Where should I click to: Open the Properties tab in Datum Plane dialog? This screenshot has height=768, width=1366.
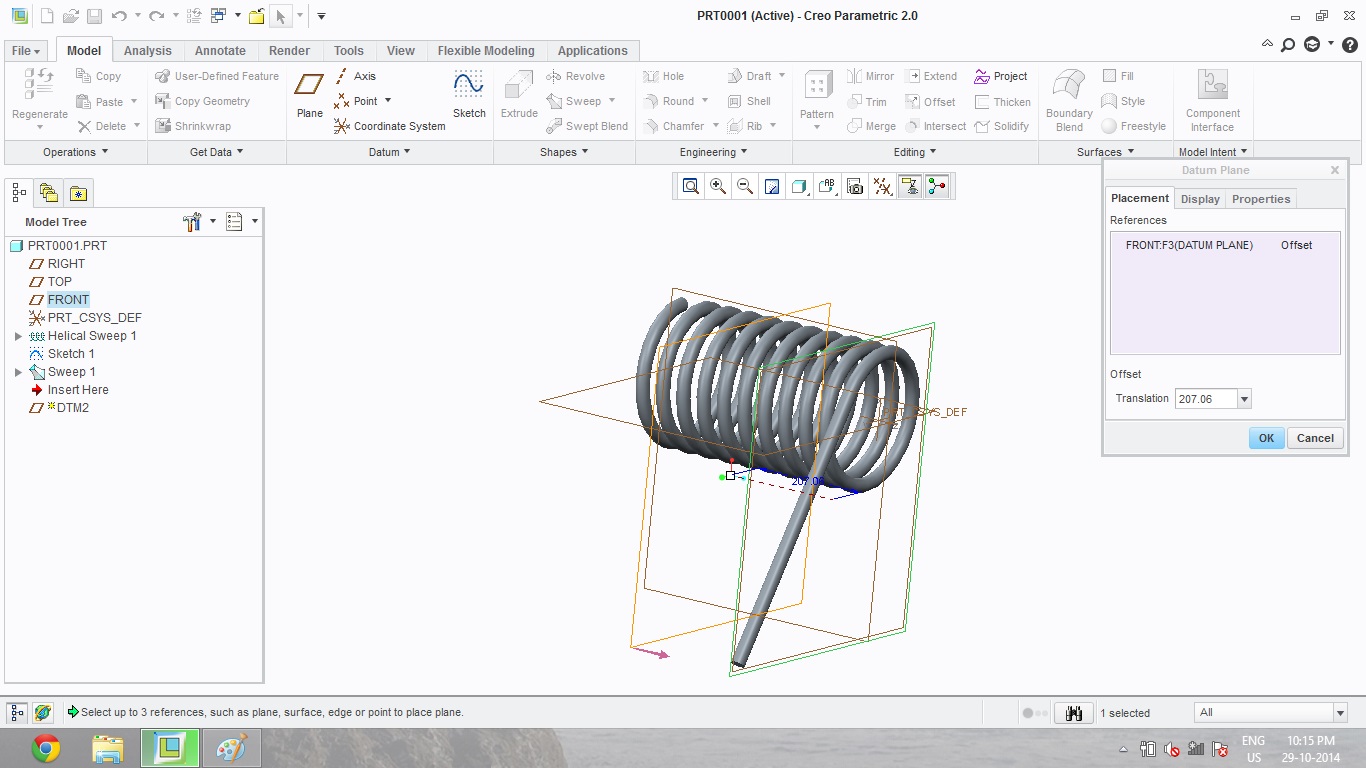(1261, 199)
